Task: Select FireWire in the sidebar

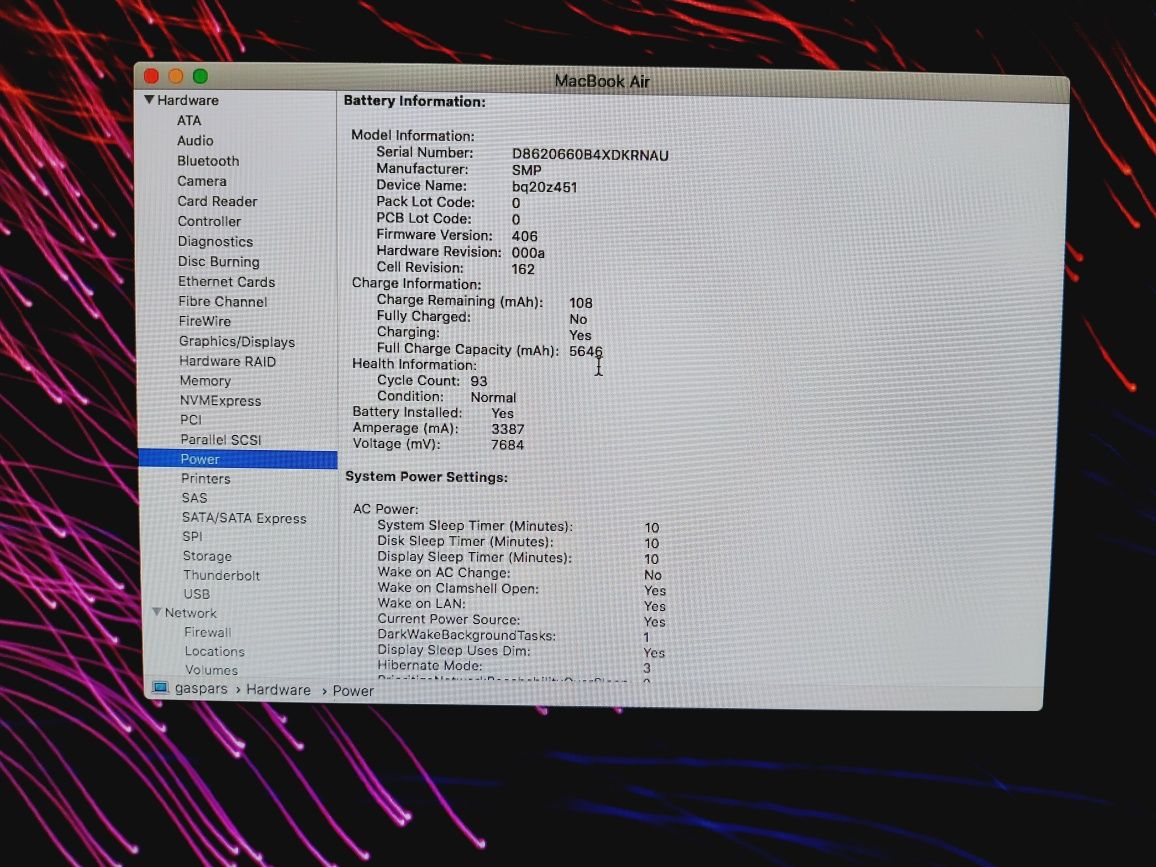Action: pos(205,321)
